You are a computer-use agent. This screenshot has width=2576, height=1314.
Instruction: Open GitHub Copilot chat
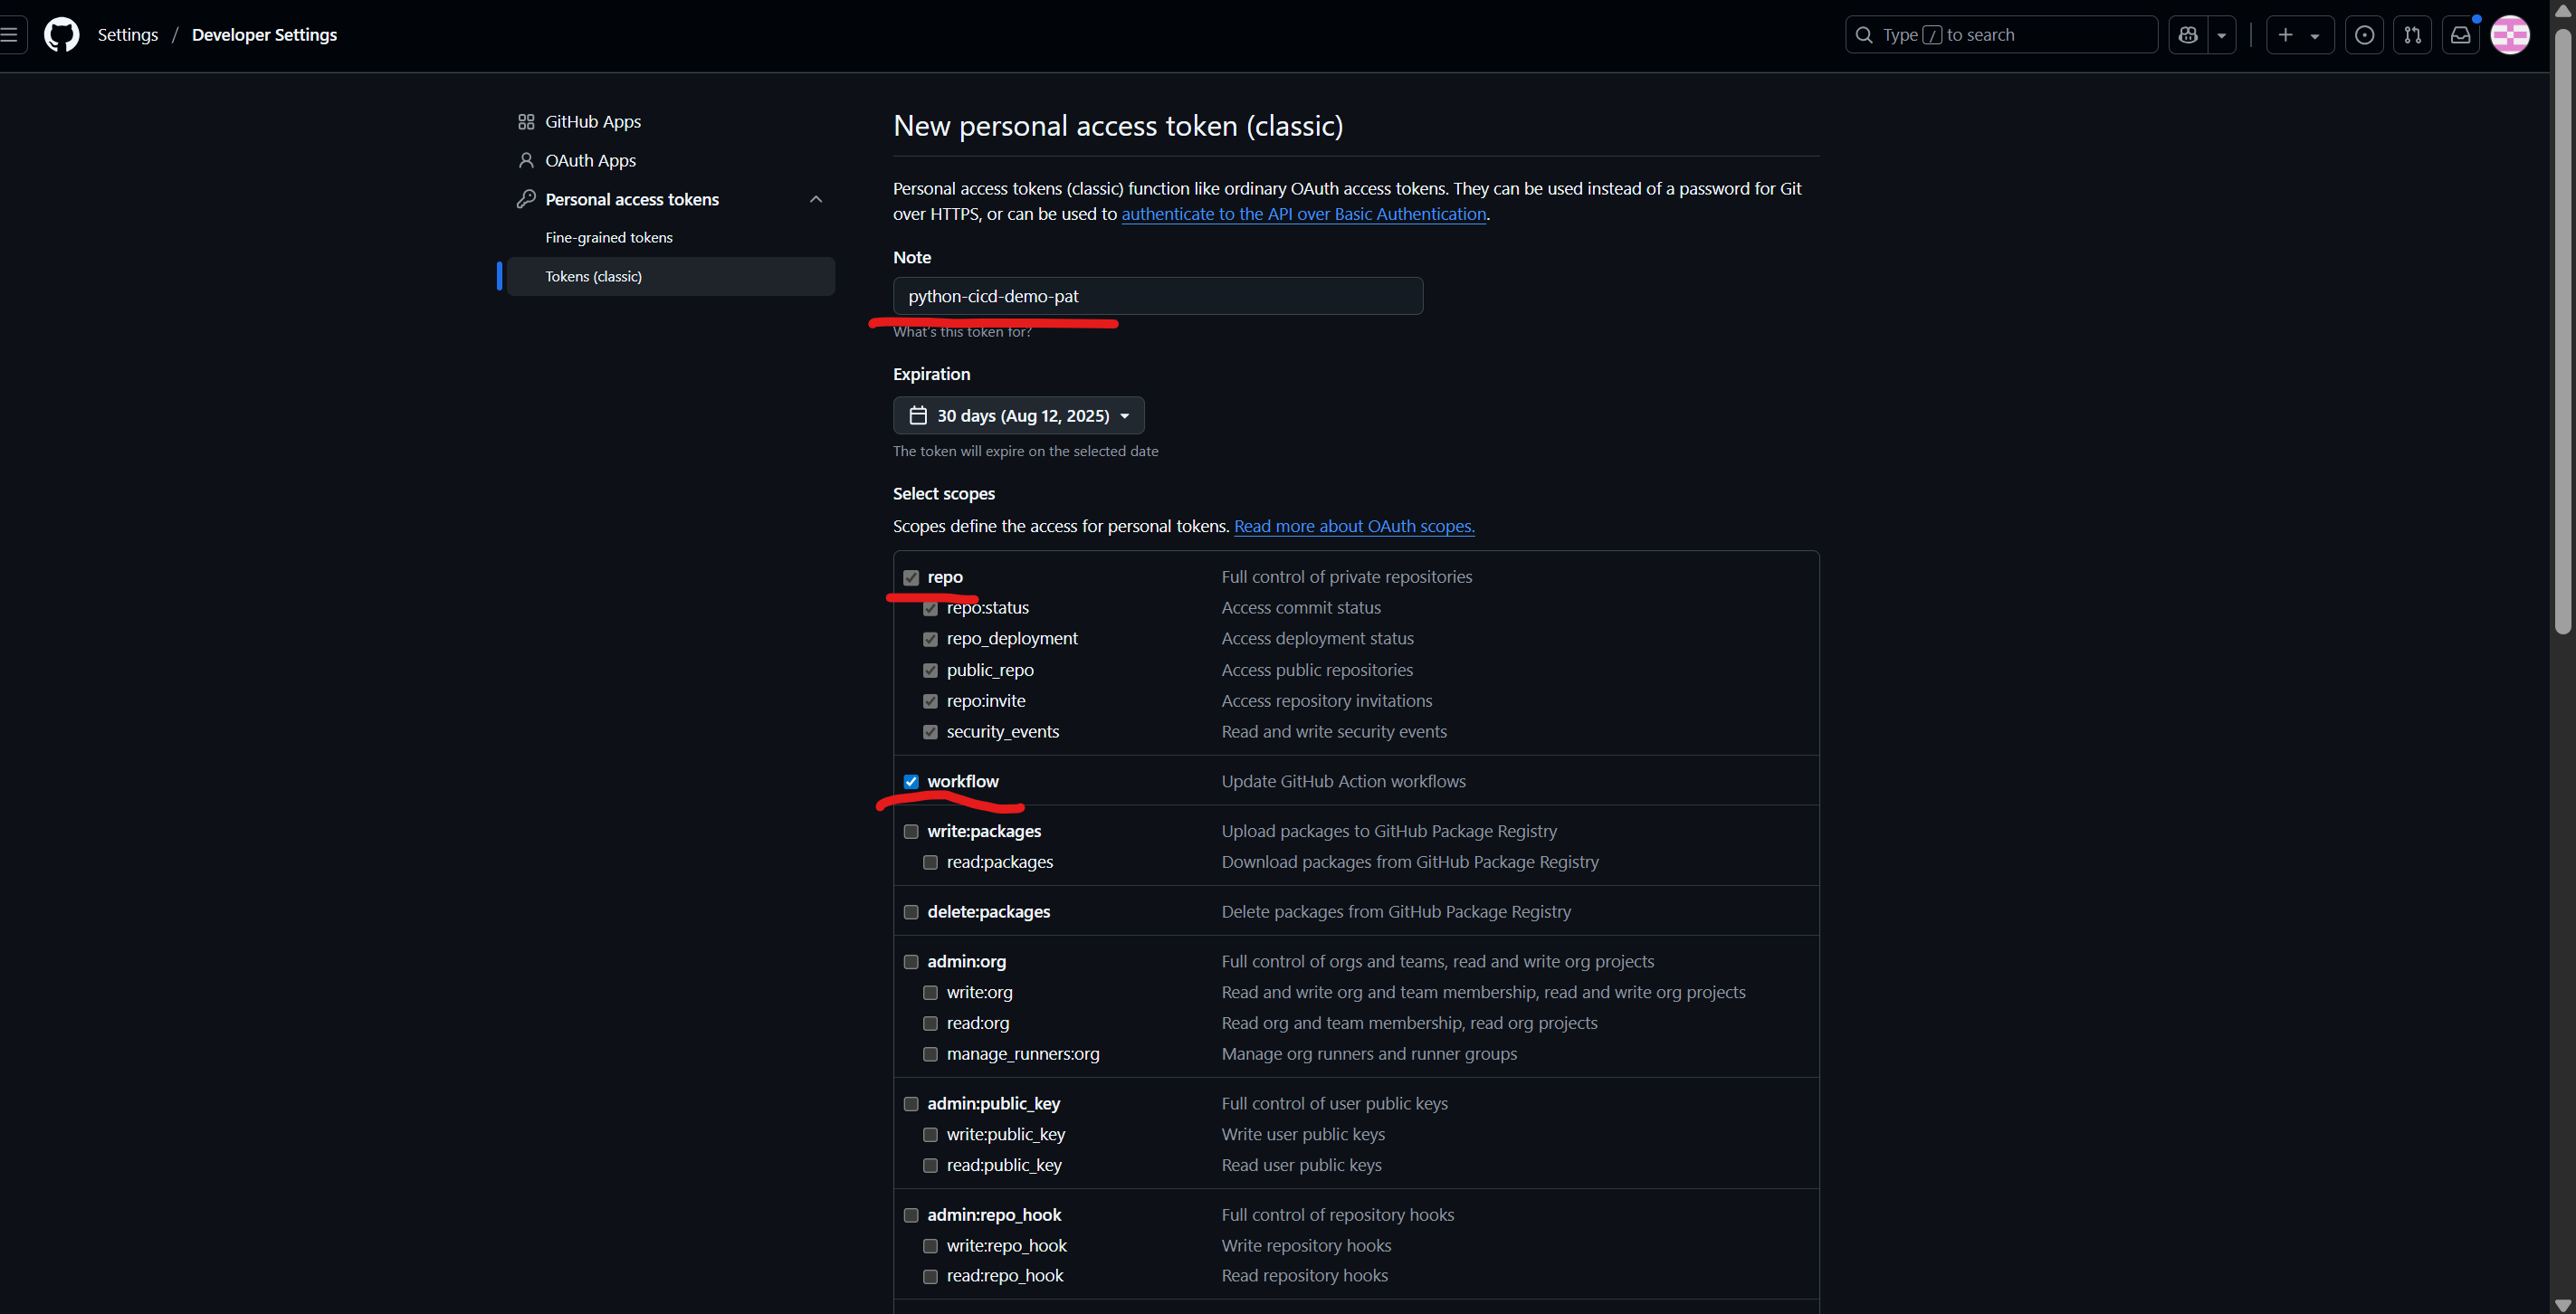[x=2188, y=34]
